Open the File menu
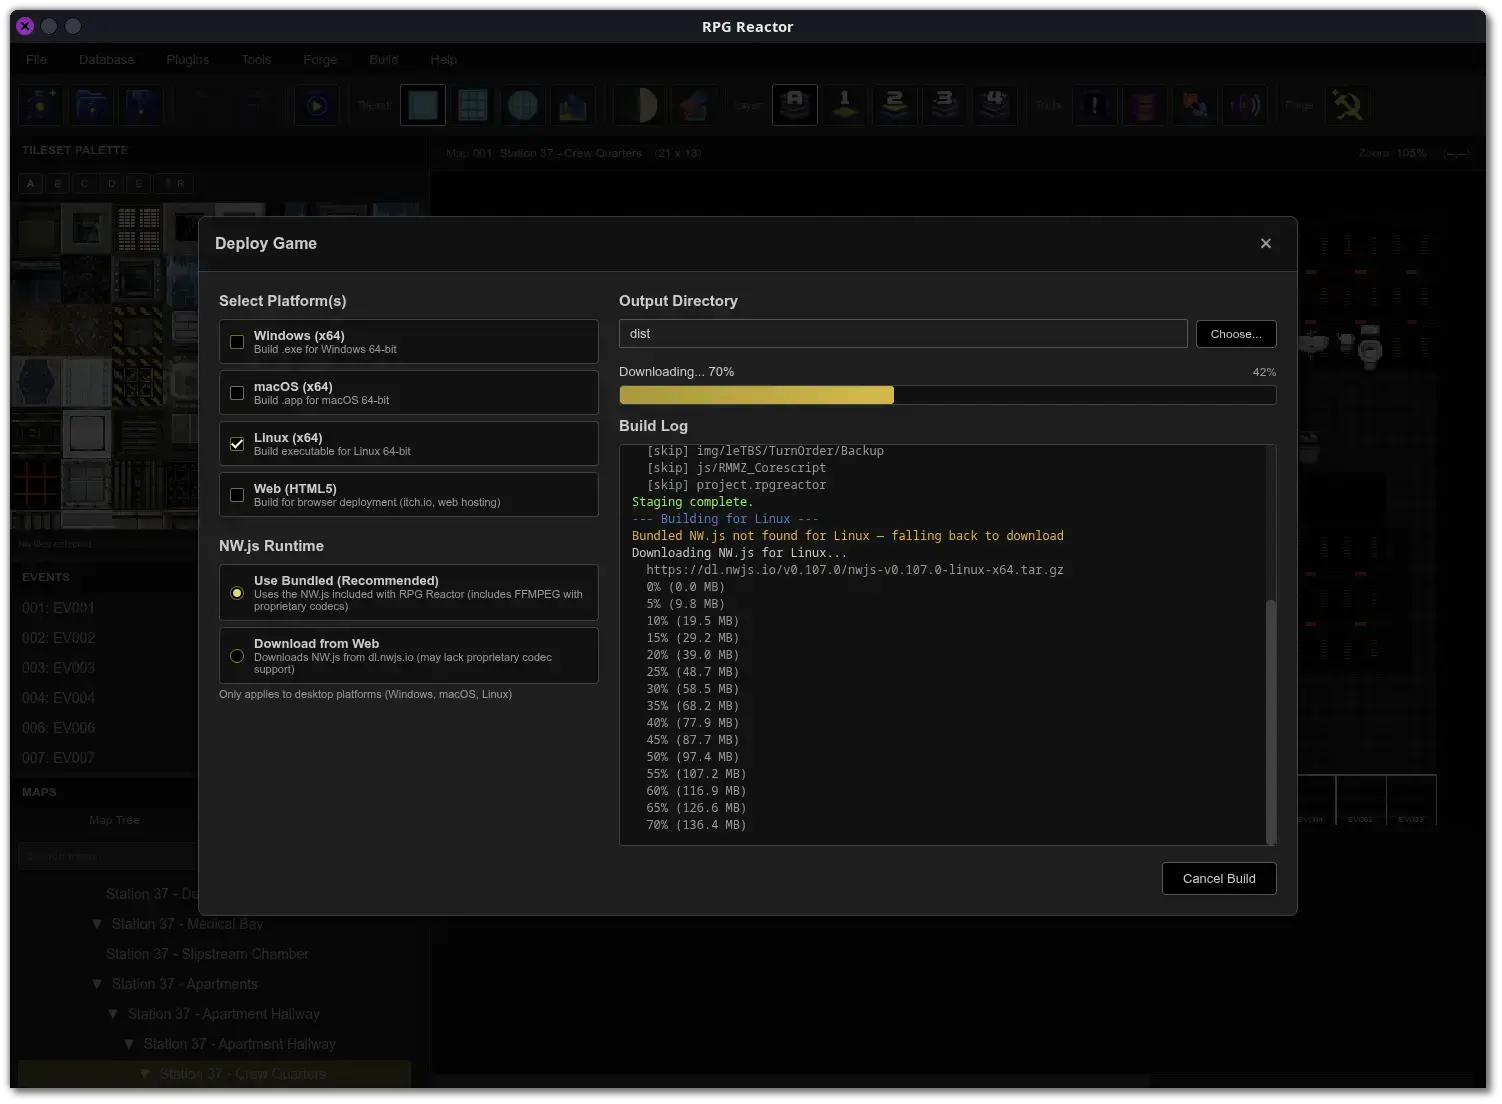This screenshot has width=1502, height=1104. pos(37,60)
